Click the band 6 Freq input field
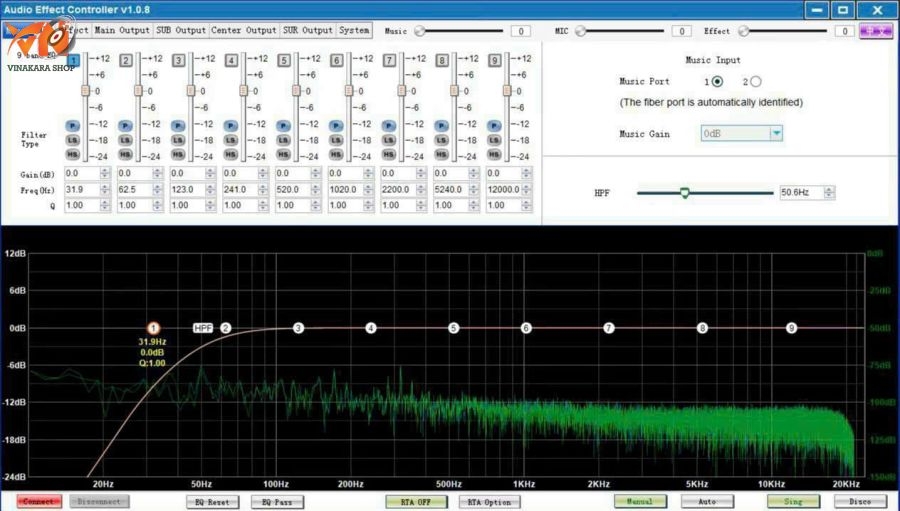This screenshot has width=900, height=511. coord(344,190)
